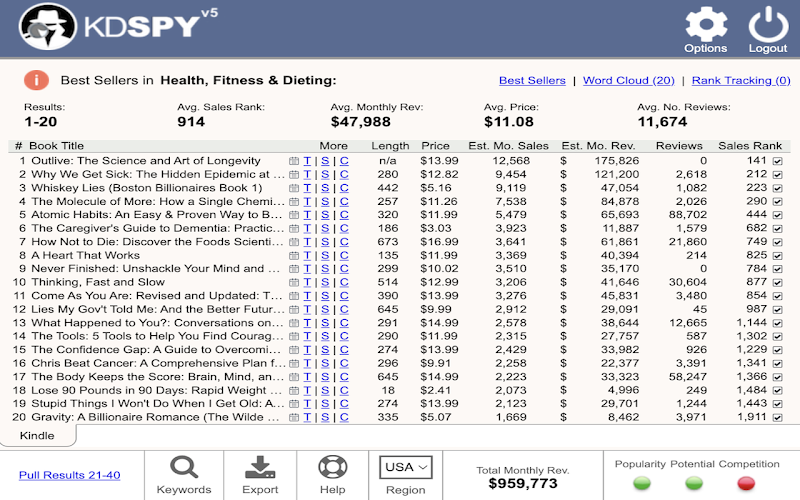The image size is (800, 500).
Task: Sort by the Est. Mo. Rev. column header
Action: (598, 146)
